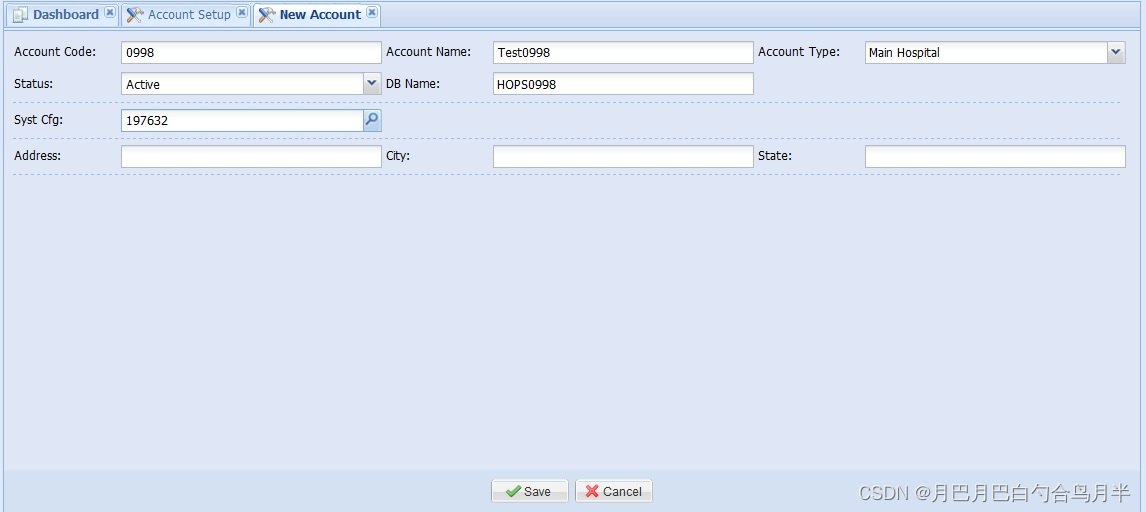Save the new account

[529, 492]
